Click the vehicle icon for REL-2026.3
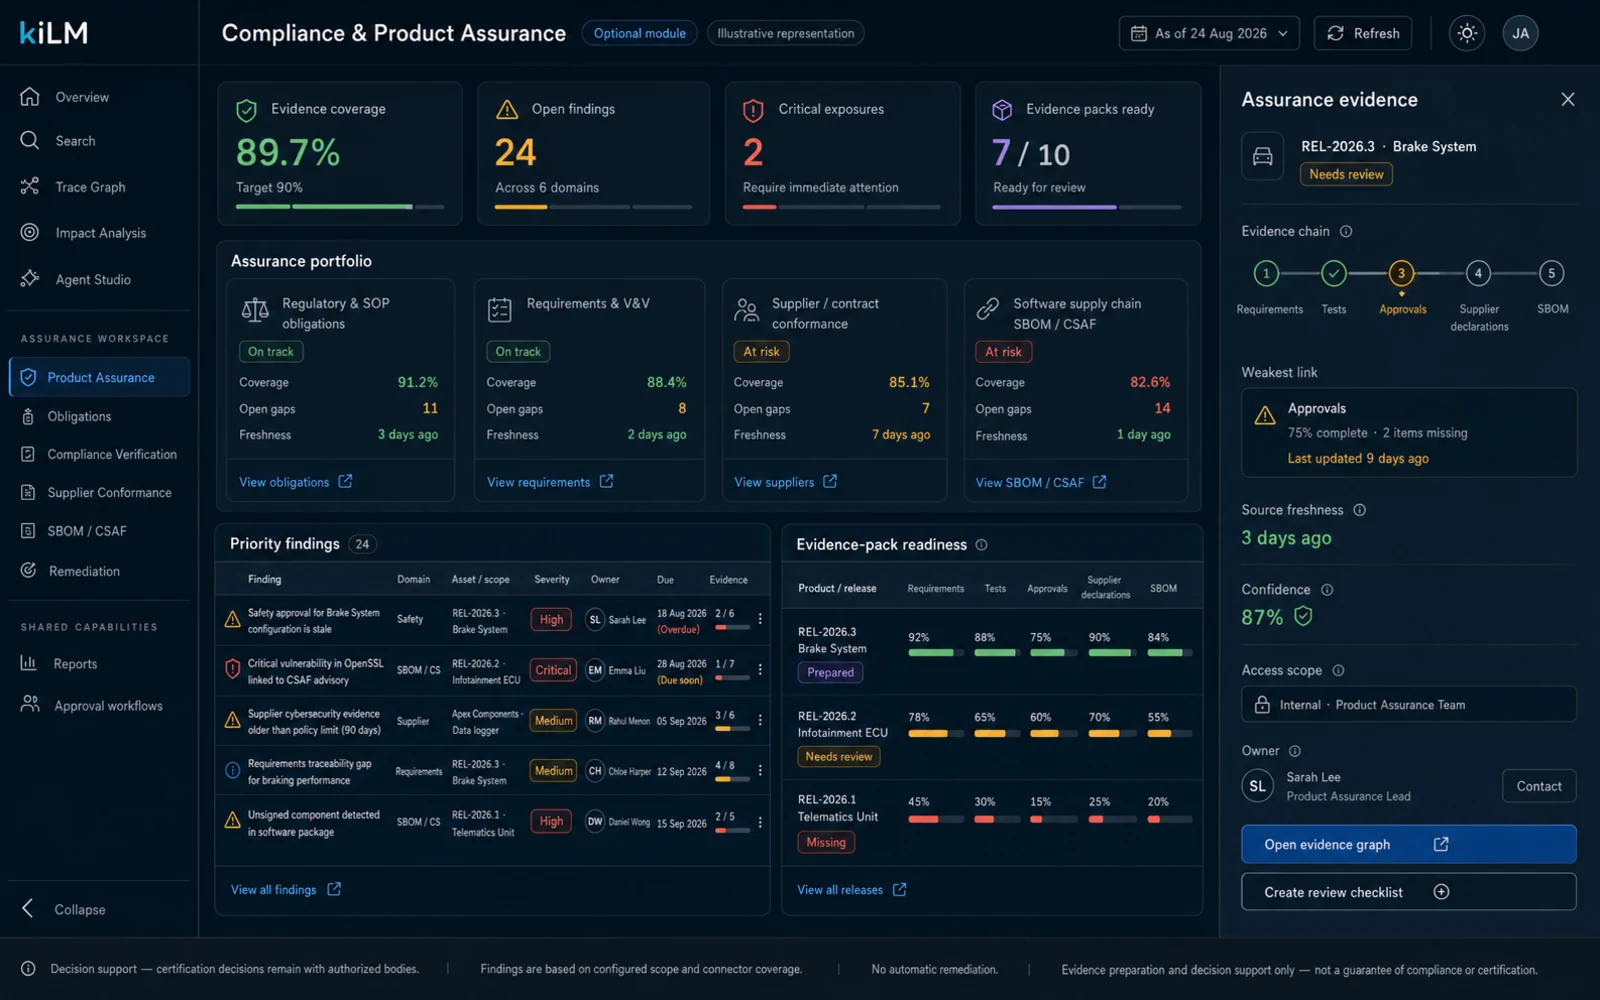The image size is (1600, 1000). click(1263, 157)
